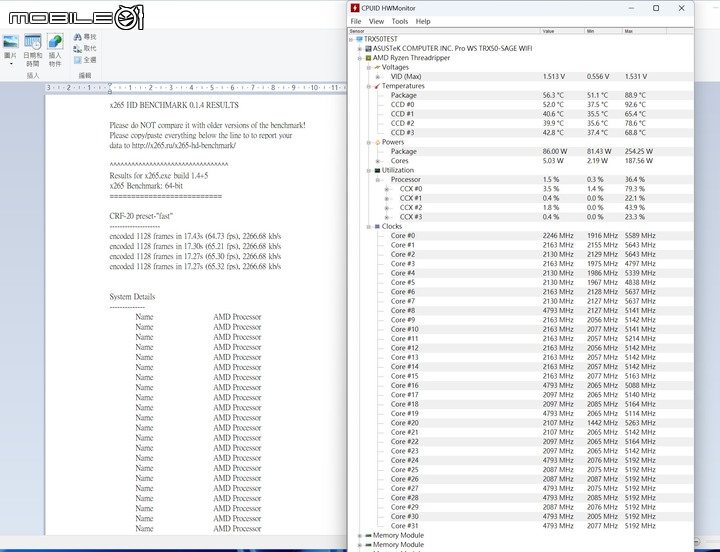This screenshot has width=720, height=552.
Task: Click the 'System Details' heading in document
Action: coord(132,297)
